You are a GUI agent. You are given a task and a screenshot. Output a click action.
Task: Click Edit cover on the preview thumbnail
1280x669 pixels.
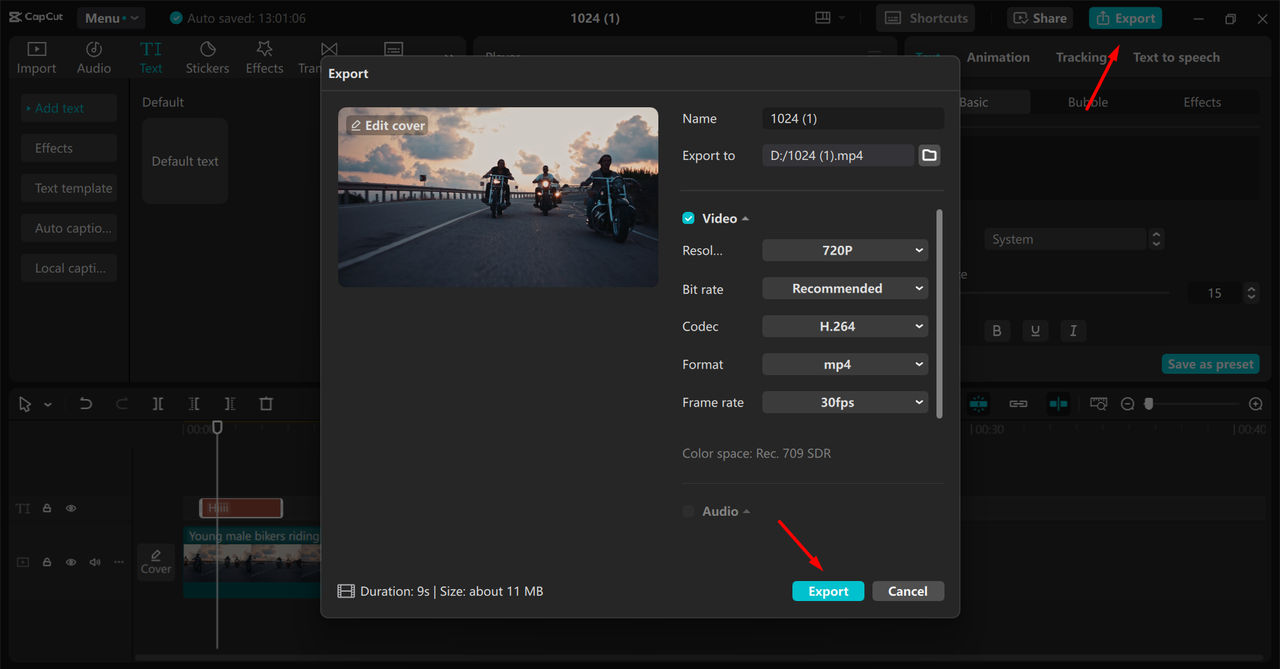coord(387,125)
